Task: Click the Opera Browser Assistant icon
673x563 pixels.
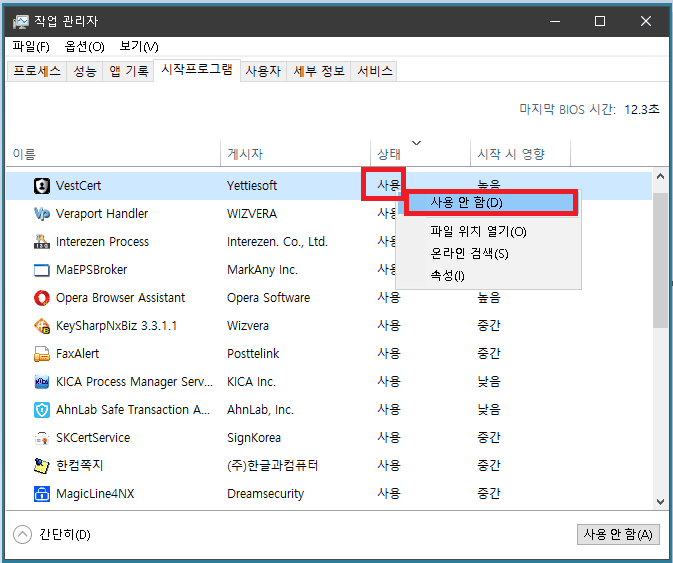Action: coord(42,298)
